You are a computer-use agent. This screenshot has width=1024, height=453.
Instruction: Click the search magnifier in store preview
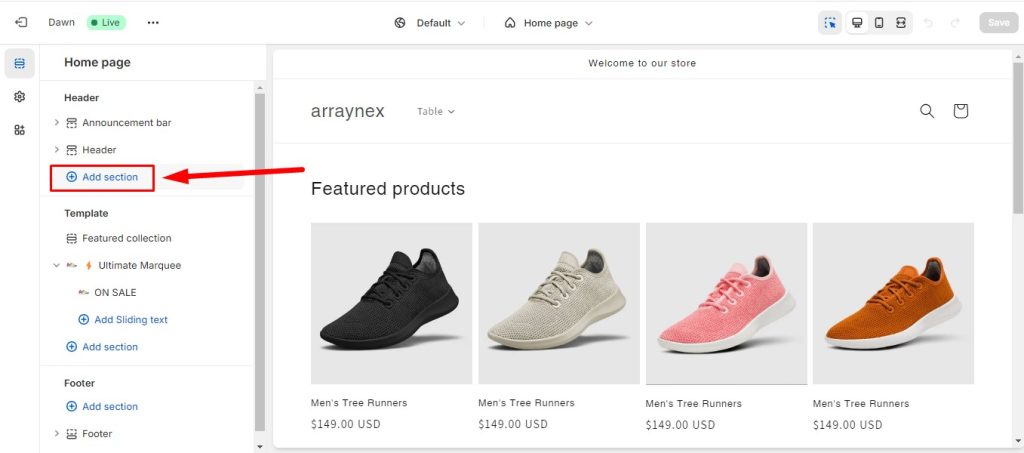pyautogui.click(x=927, y=111)
